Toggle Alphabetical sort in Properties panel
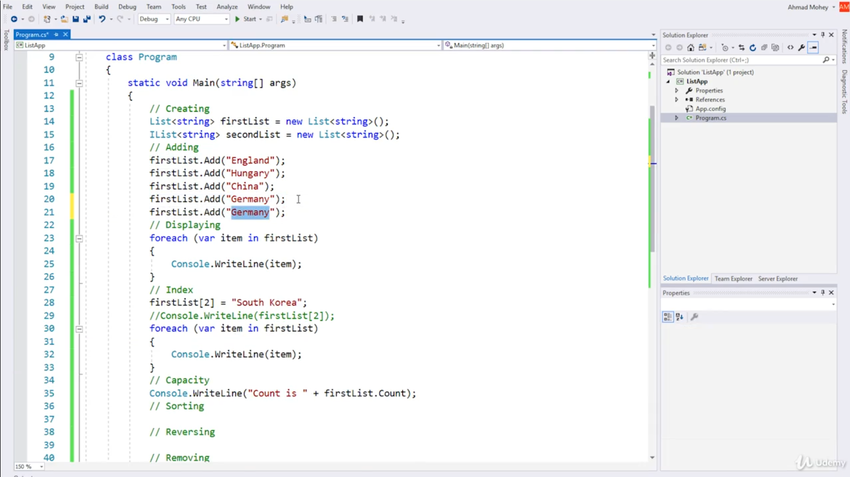The height and width of the screenshot is (477, 850). pyautogui.click(x=680, y=317)
